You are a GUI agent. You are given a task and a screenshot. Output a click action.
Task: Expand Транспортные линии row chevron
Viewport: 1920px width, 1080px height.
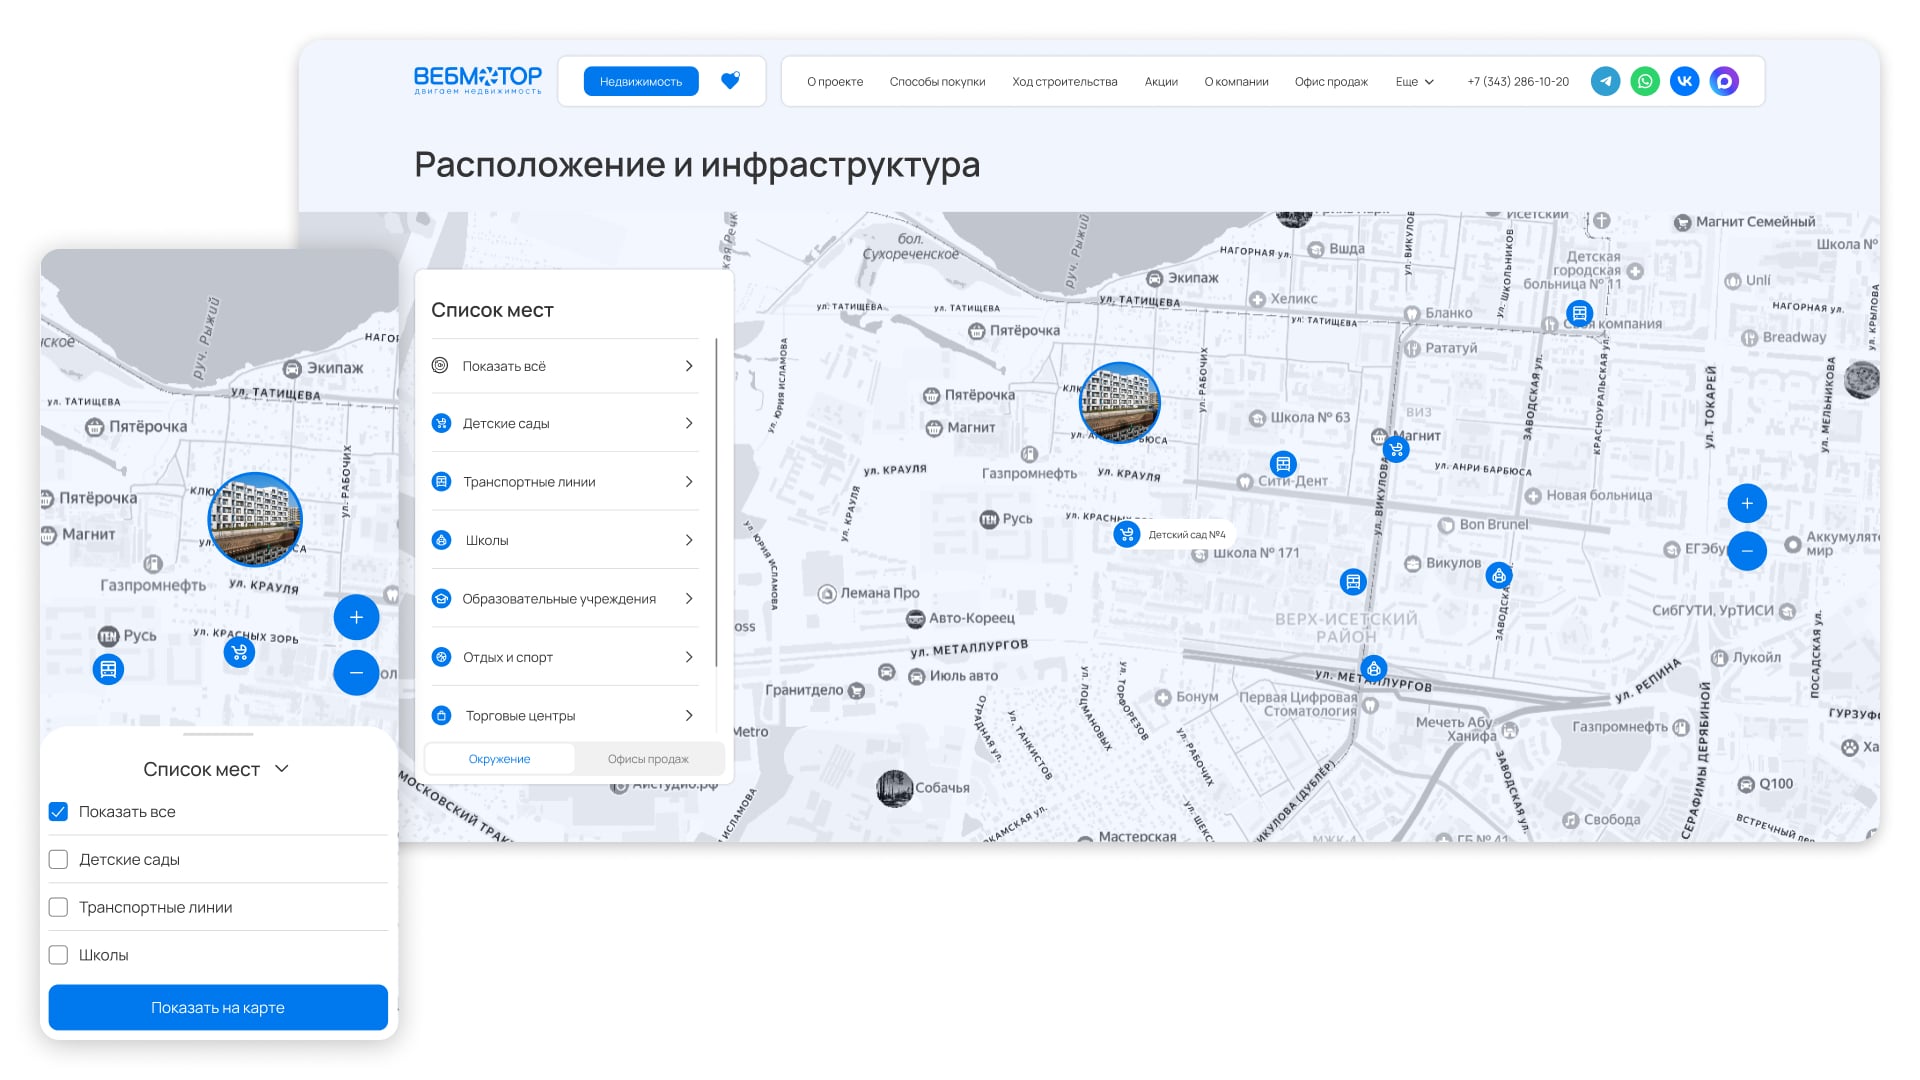tap(689, 482)
